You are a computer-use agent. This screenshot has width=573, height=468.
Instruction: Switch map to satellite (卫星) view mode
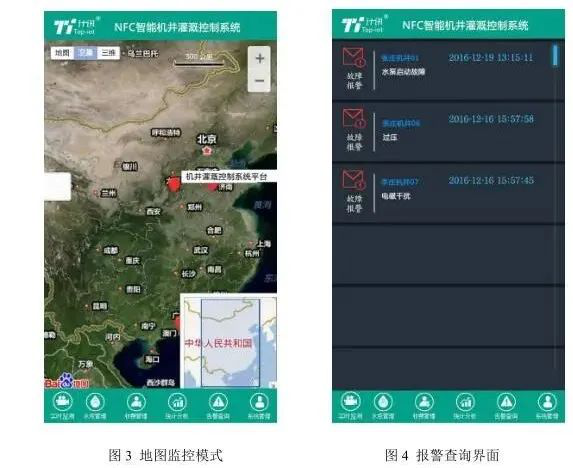point(86,53)
